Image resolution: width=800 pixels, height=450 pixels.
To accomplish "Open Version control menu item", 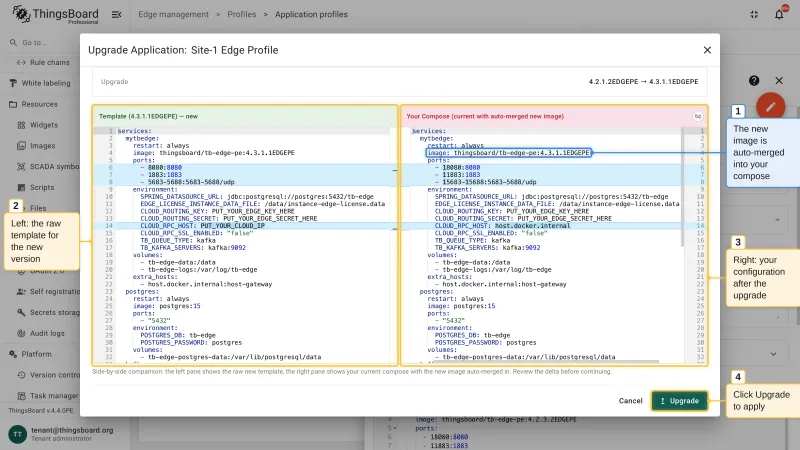I will click(55, 375).
